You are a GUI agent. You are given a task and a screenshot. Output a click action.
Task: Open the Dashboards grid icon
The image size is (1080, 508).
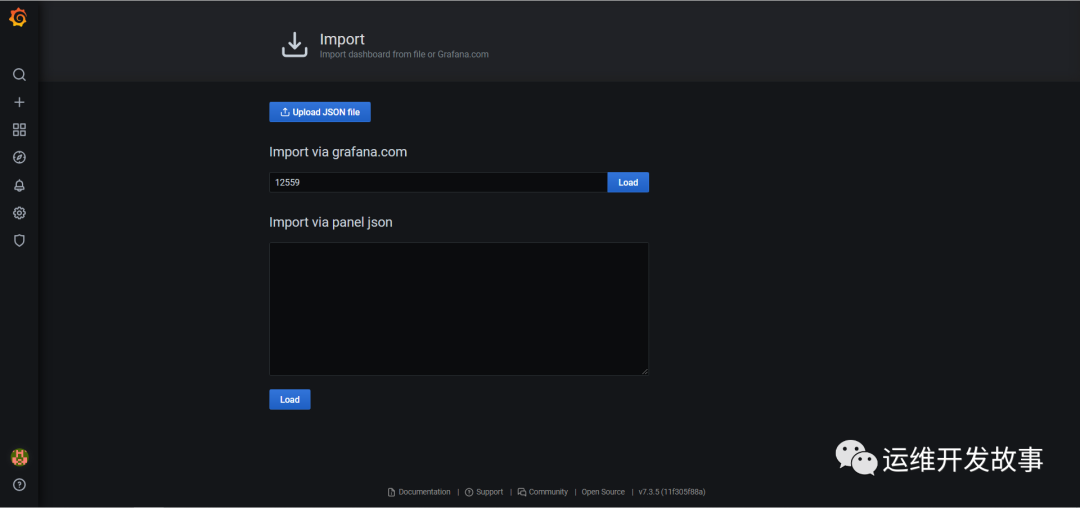point(19,129)
